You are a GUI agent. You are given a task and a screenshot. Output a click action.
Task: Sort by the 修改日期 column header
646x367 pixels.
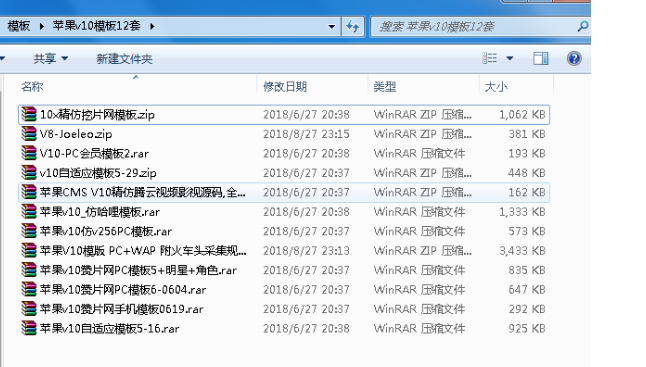tap(285, 87)
